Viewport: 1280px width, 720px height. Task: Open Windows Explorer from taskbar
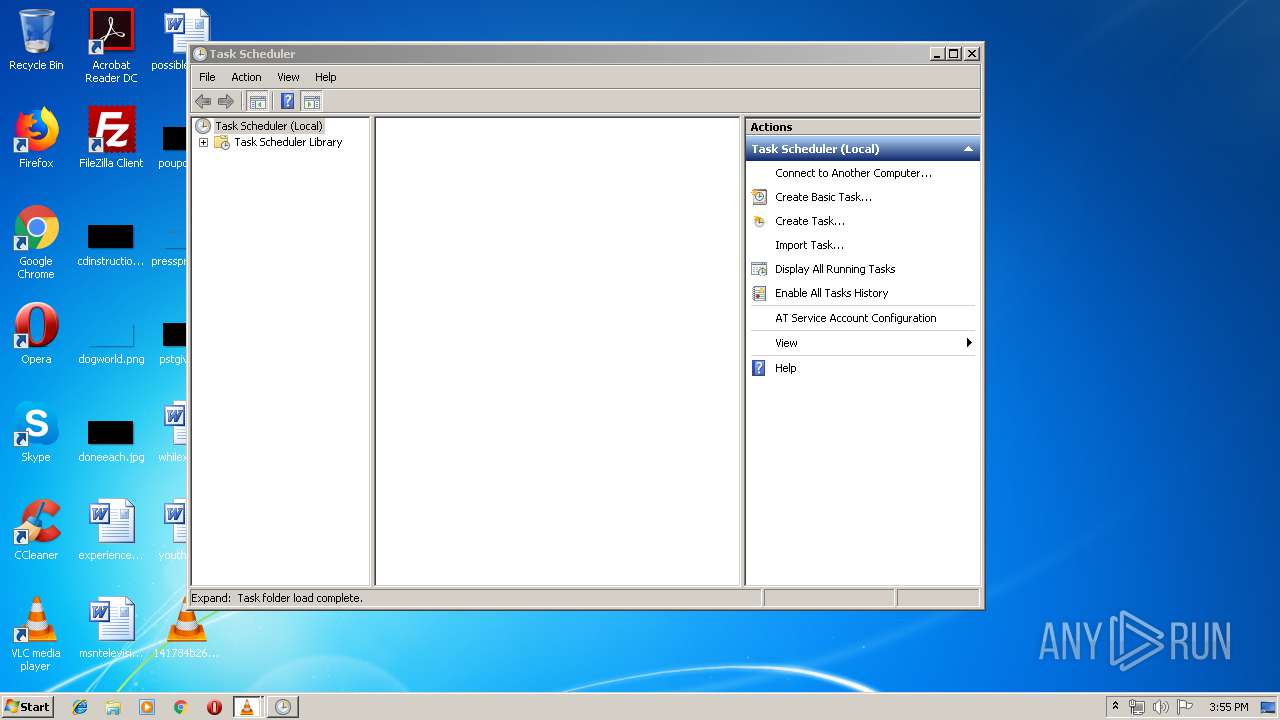(113, 707)
